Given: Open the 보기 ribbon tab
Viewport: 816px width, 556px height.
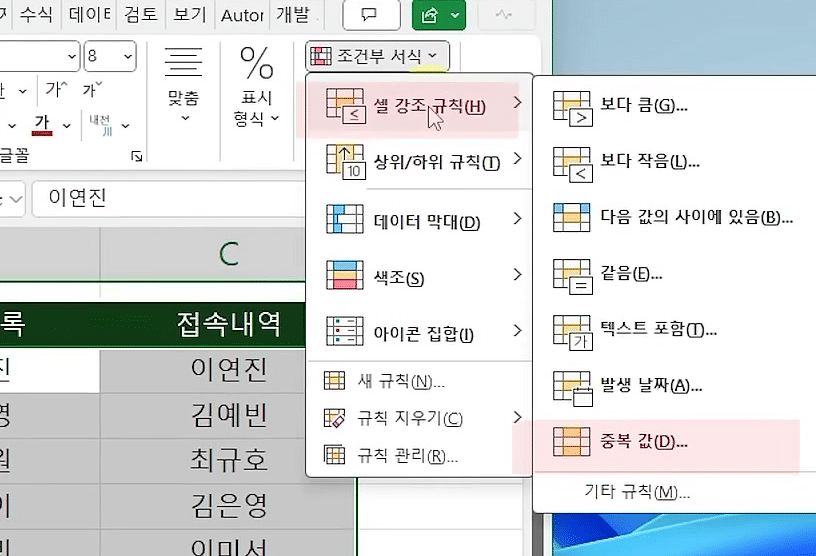Looking at the screenshot, I should [189, 14].
